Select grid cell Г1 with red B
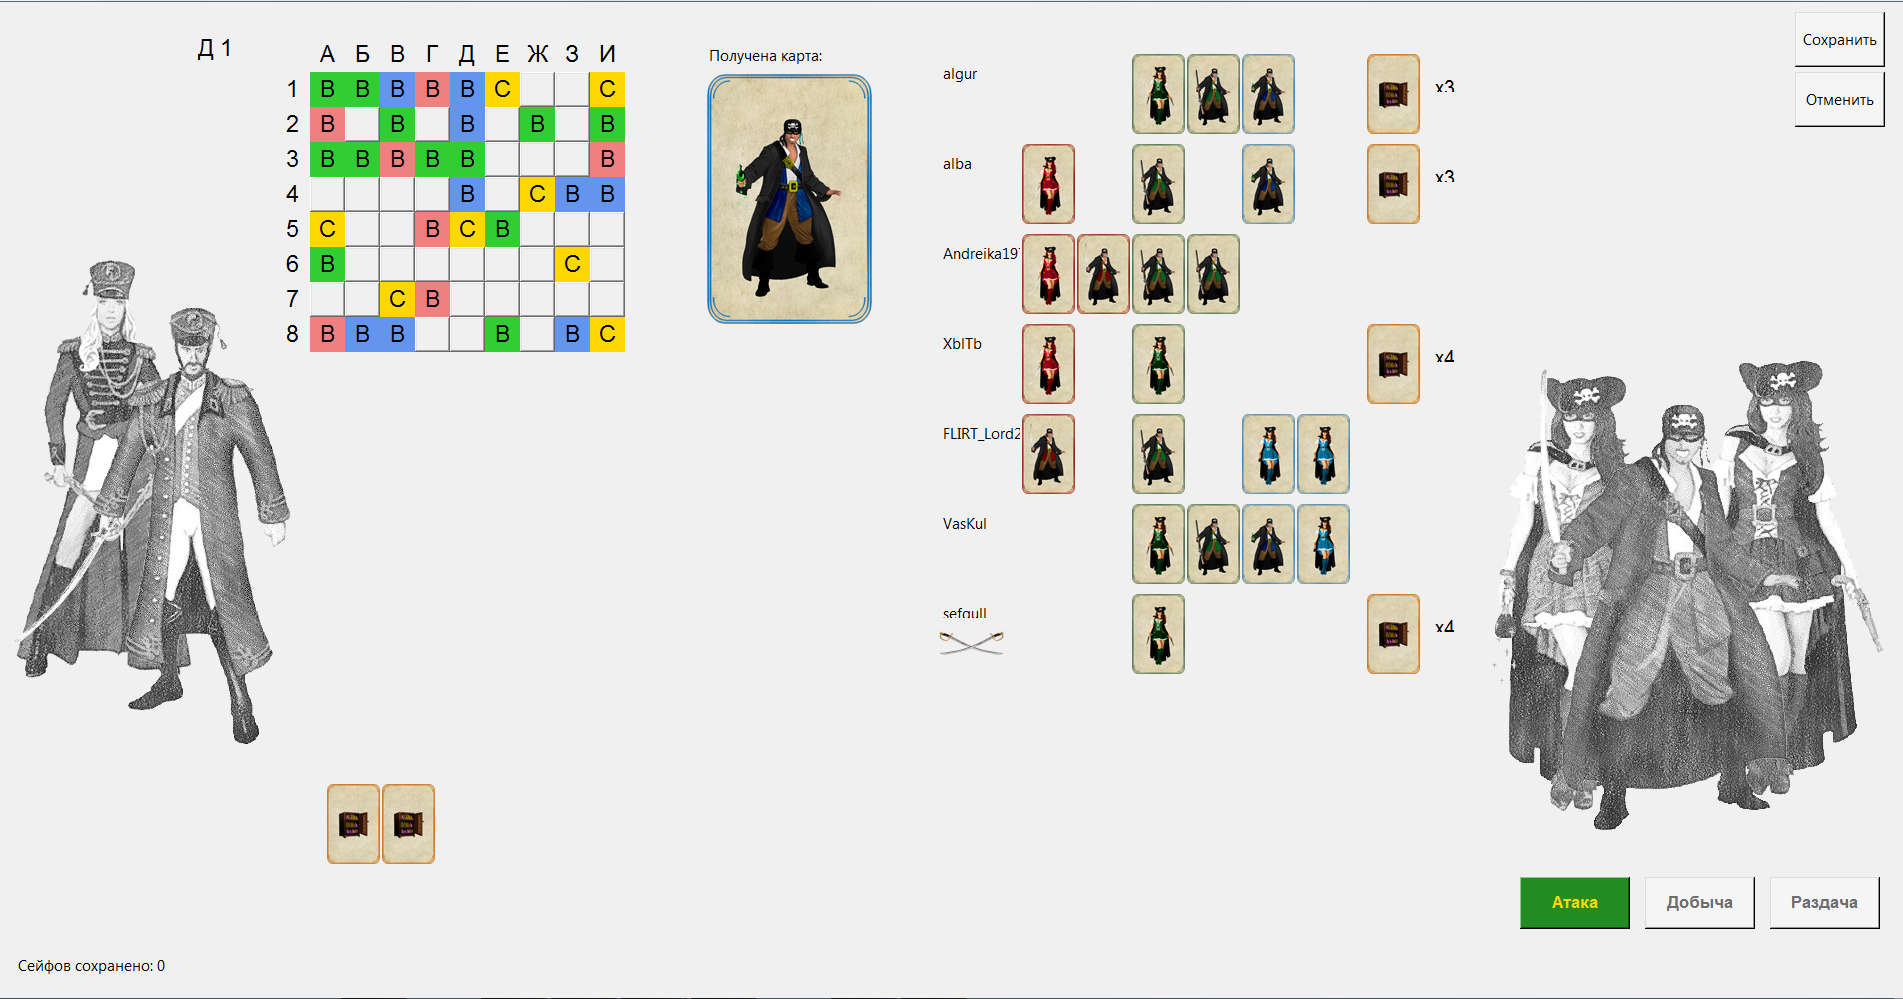The width and height of the screenshot is (1903, 999). coord(432,89)
